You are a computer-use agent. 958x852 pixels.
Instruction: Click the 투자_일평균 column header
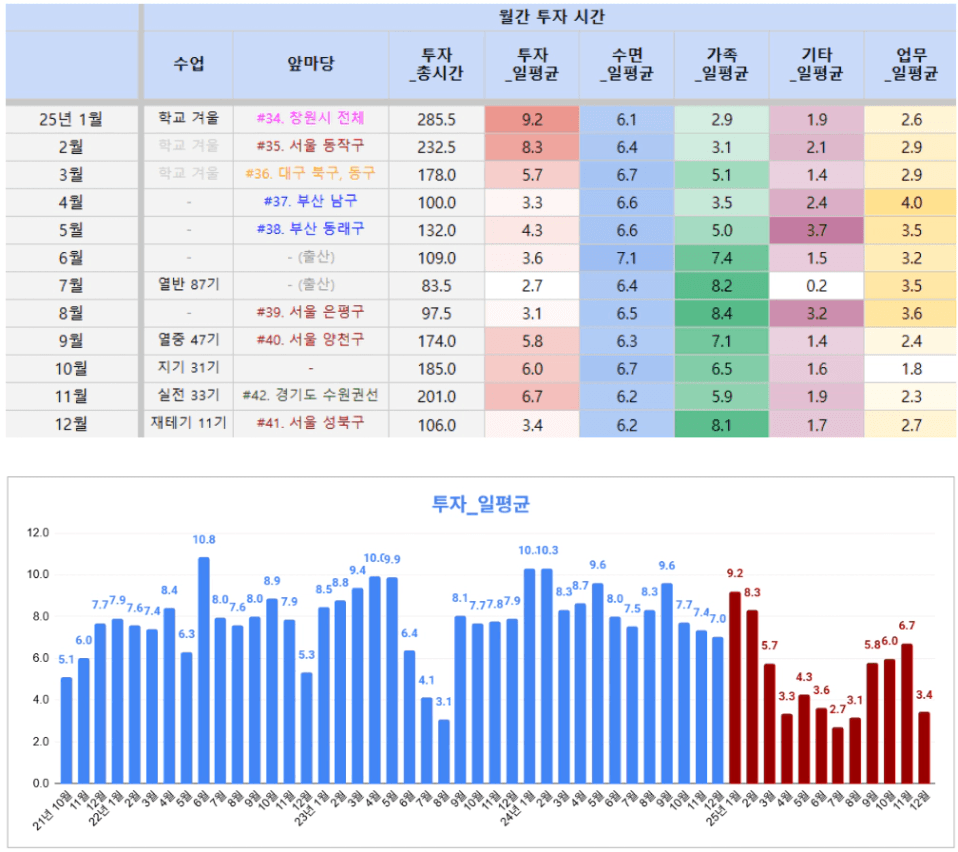pyautogui.click(x=532, y=64)
